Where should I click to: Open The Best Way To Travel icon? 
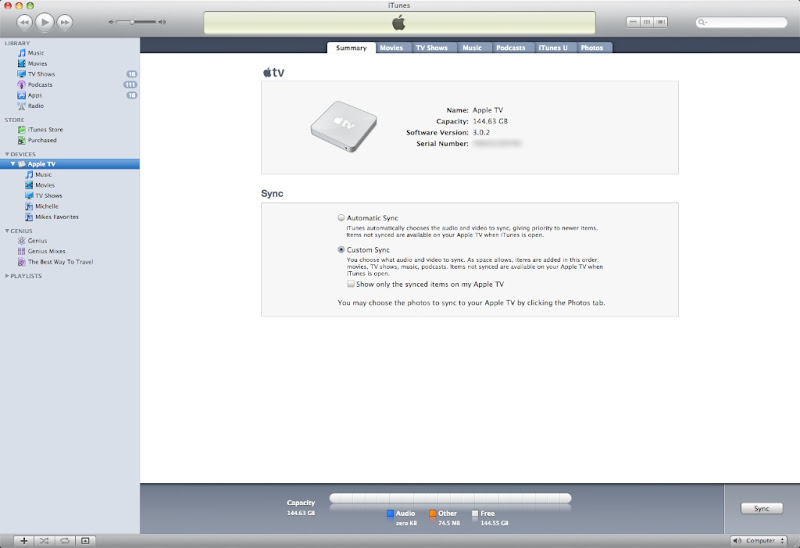[21, 262]
